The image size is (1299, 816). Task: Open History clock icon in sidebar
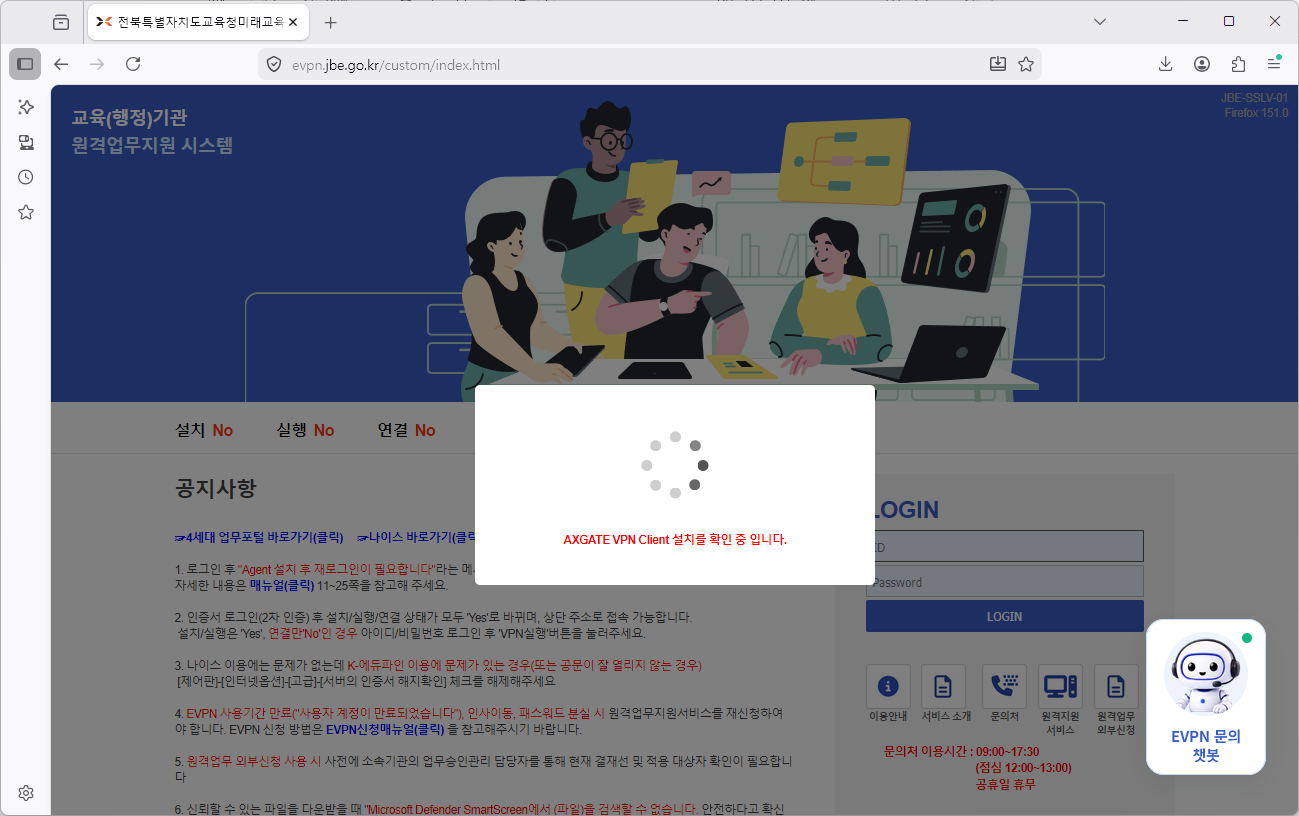pos(26,177)
